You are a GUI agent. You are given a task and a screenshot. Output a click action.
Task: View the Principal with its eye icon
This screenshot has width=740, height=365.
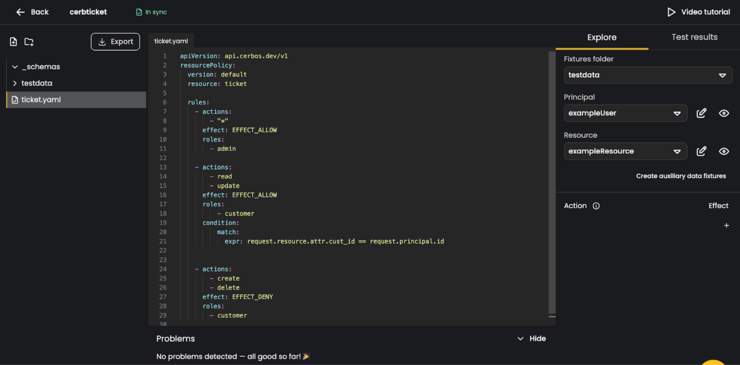[x=724, y=113]
